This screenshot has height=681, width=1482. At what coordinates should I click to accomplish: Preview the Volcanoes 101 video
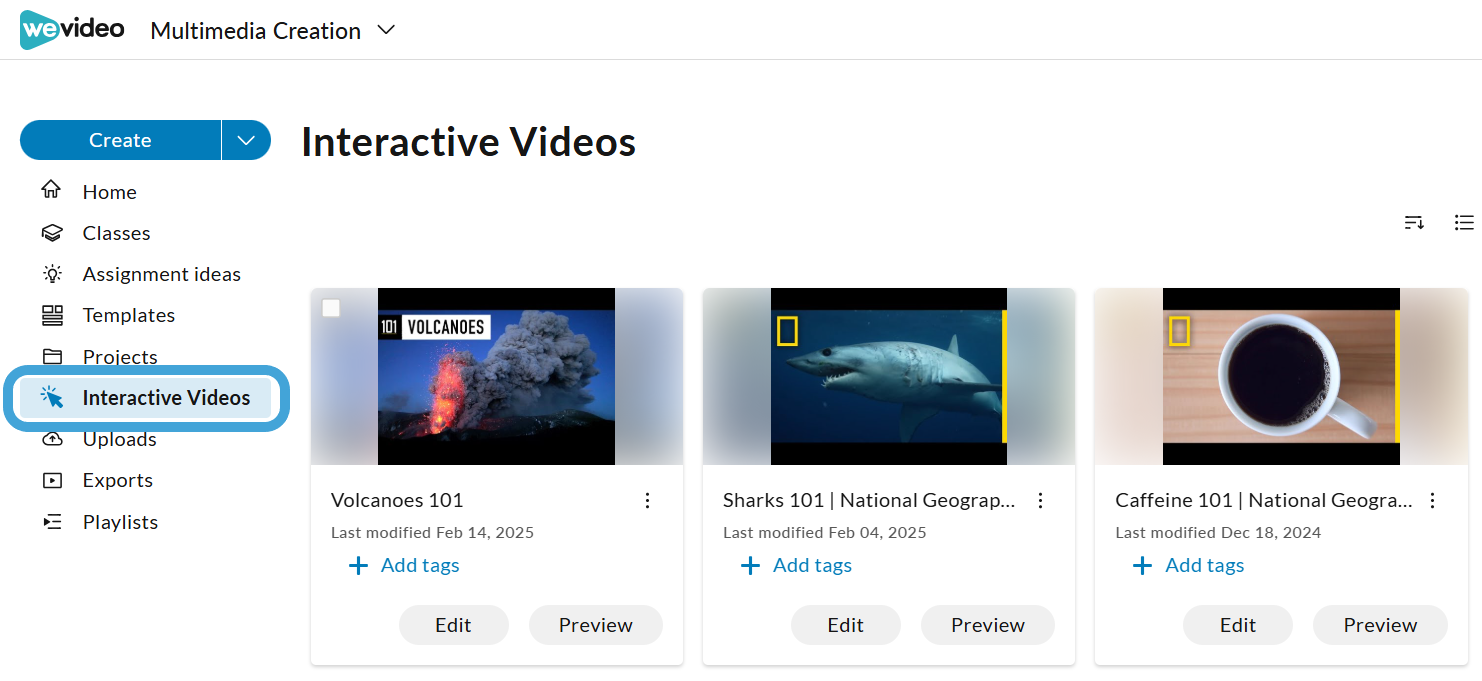pos(595,625)
